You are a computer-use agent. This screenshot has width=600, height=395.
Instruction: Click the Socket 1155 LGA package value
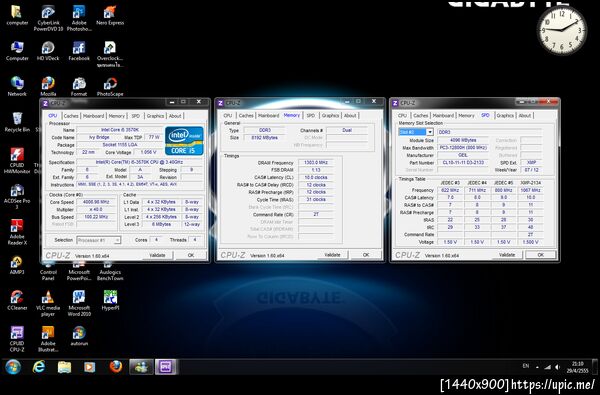[x=119, y=145]
